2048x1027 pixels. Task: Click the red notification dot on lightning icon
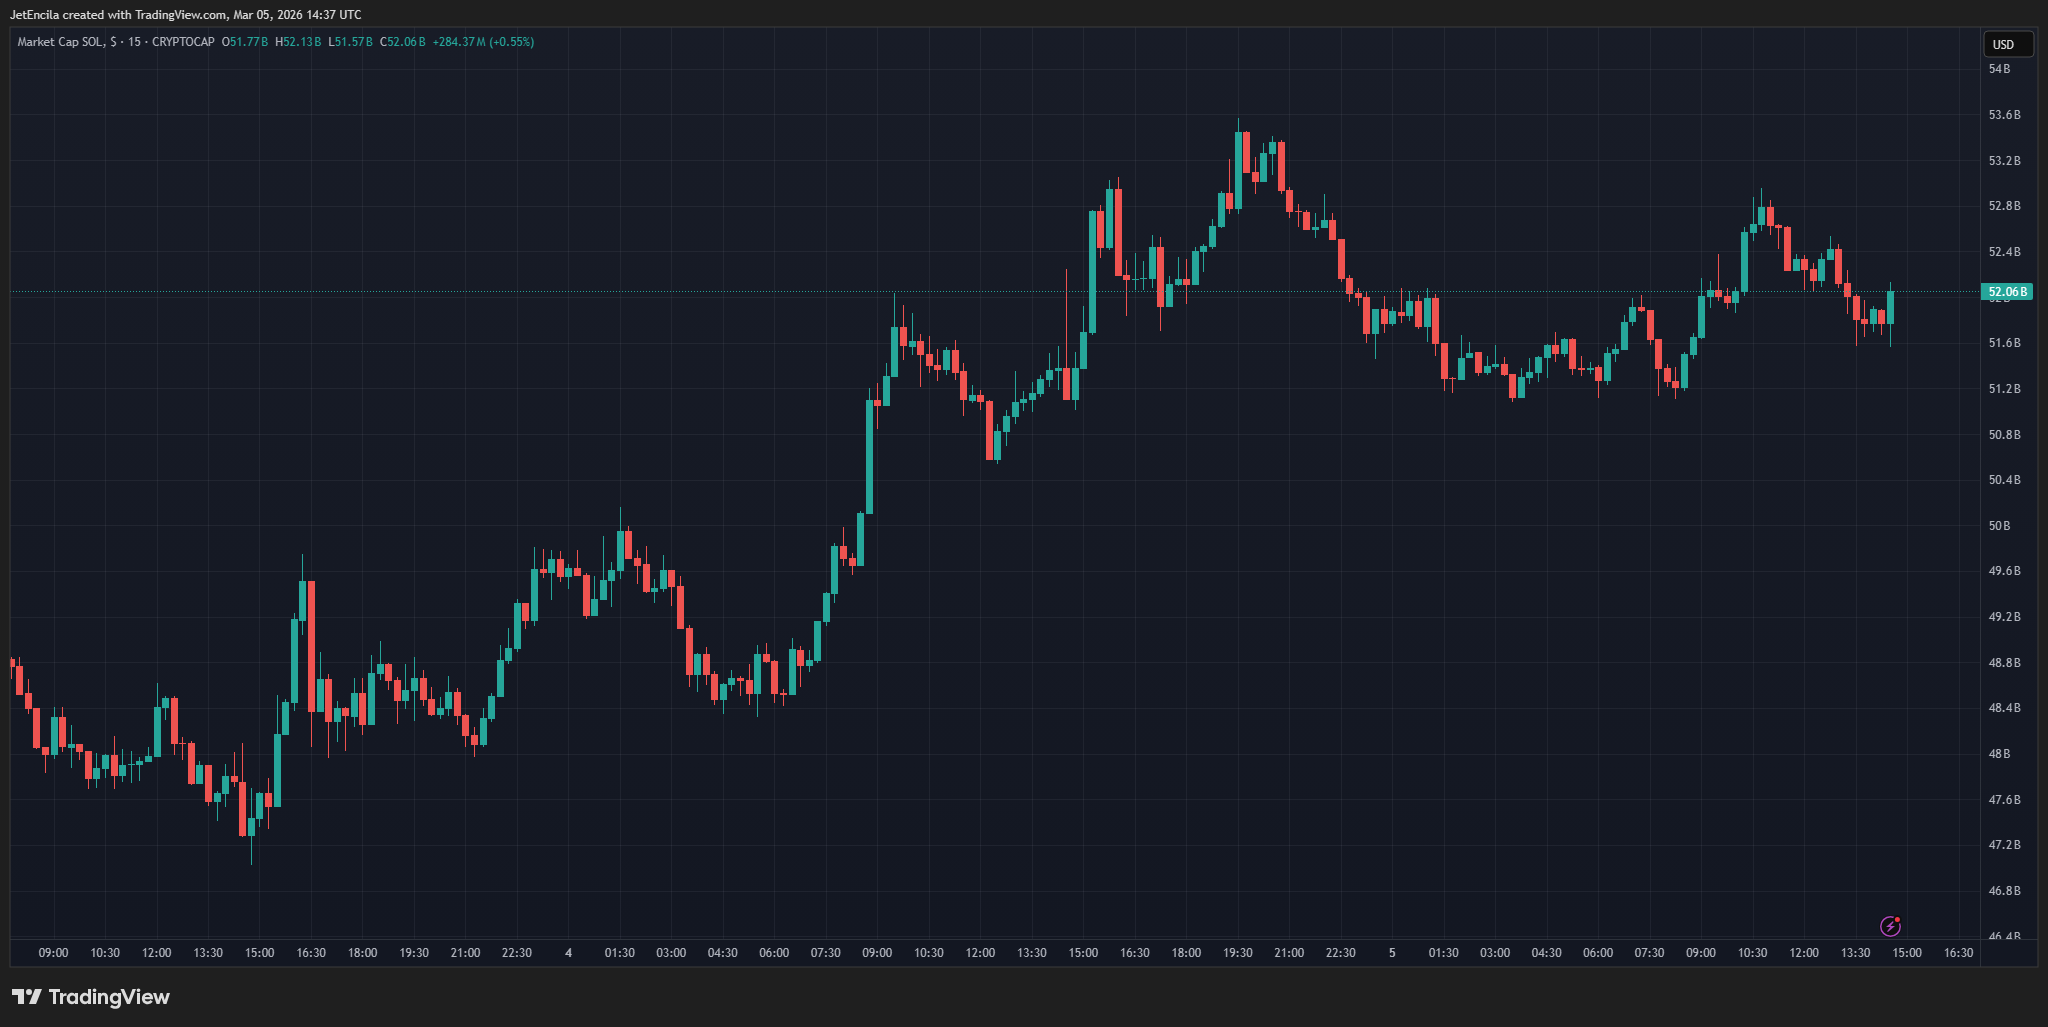click(x=1897, y=919)
